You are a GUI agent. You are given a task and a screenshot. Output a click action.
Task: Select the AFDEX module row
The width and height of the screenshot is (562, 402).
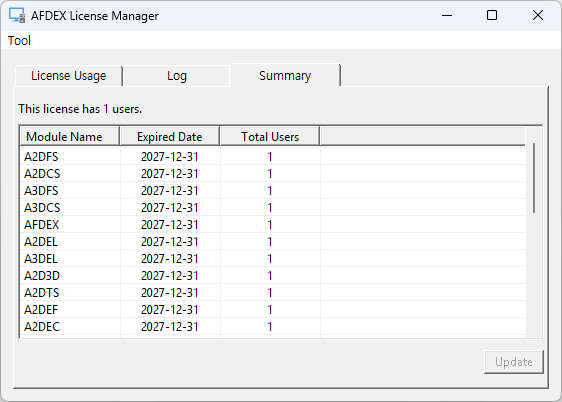[272, 225]
